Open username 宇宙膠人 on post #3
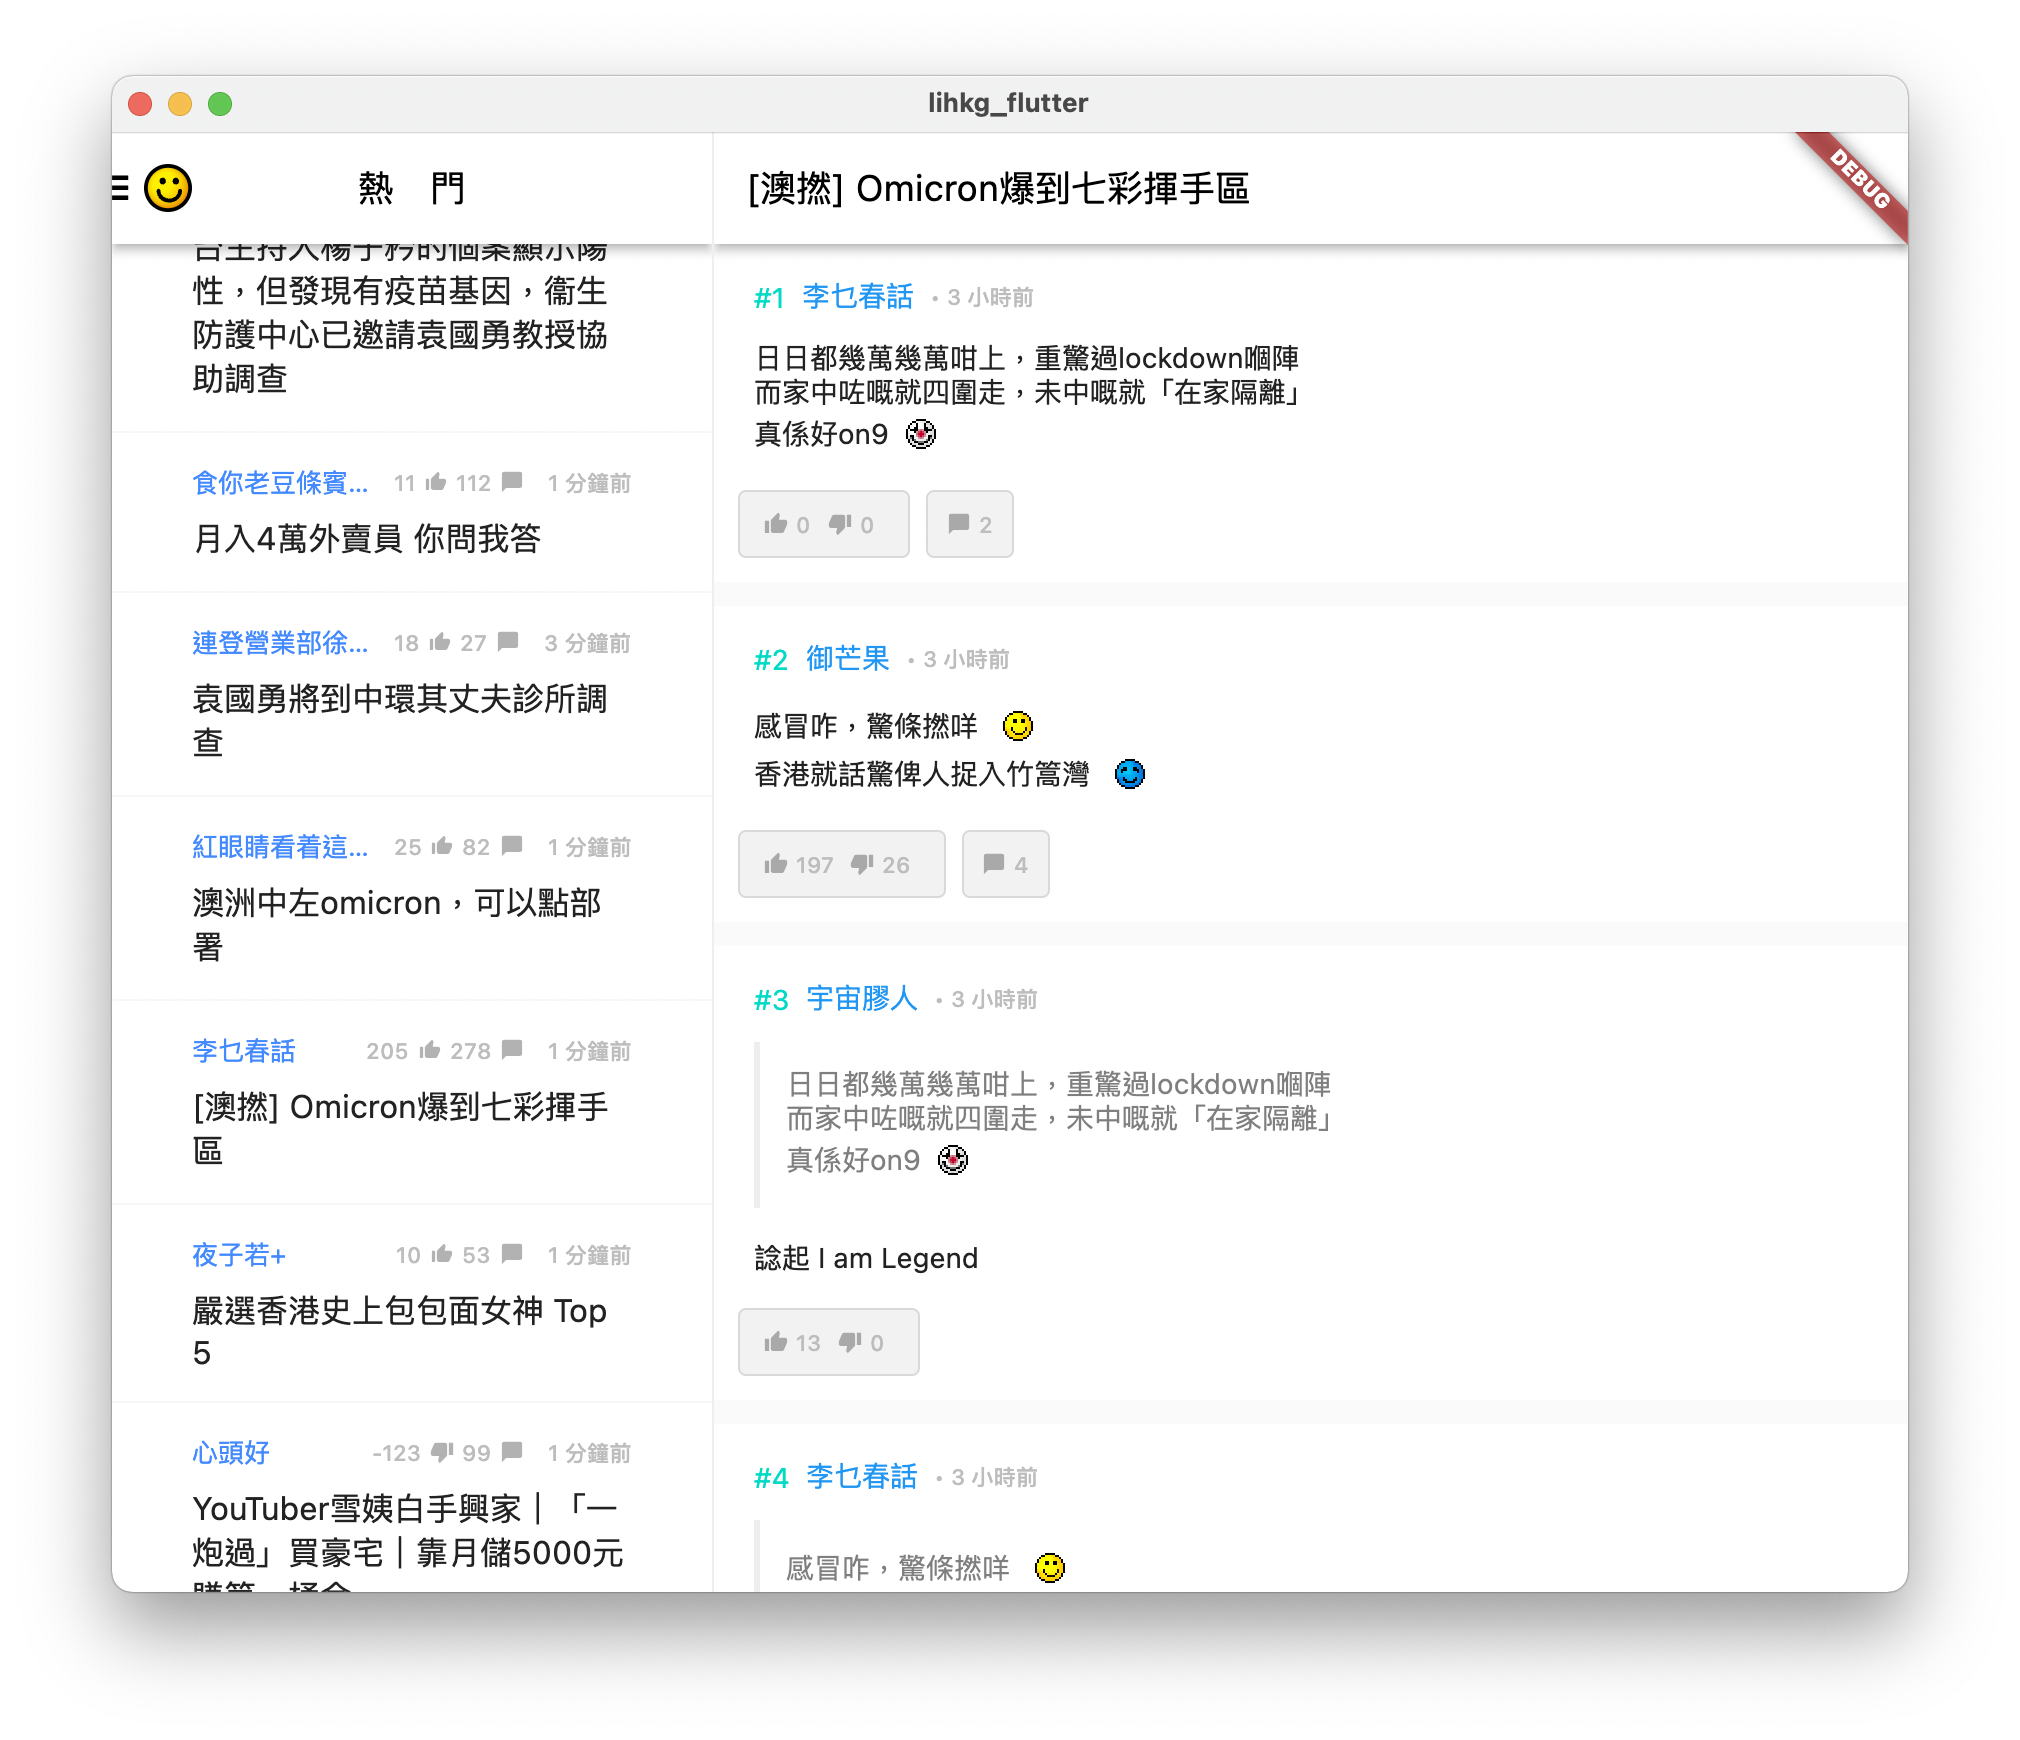Screen dimensions: 2020x1740 (861, 999)
